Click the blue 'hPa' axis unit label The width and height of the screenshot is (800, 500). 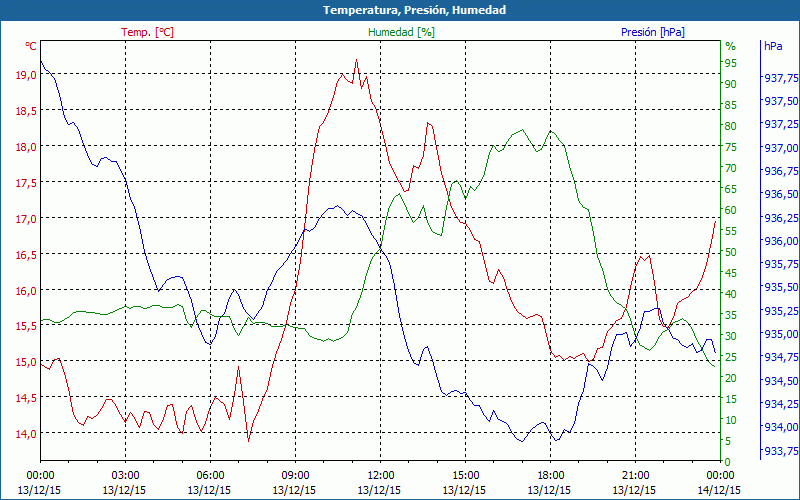point(773,46)
